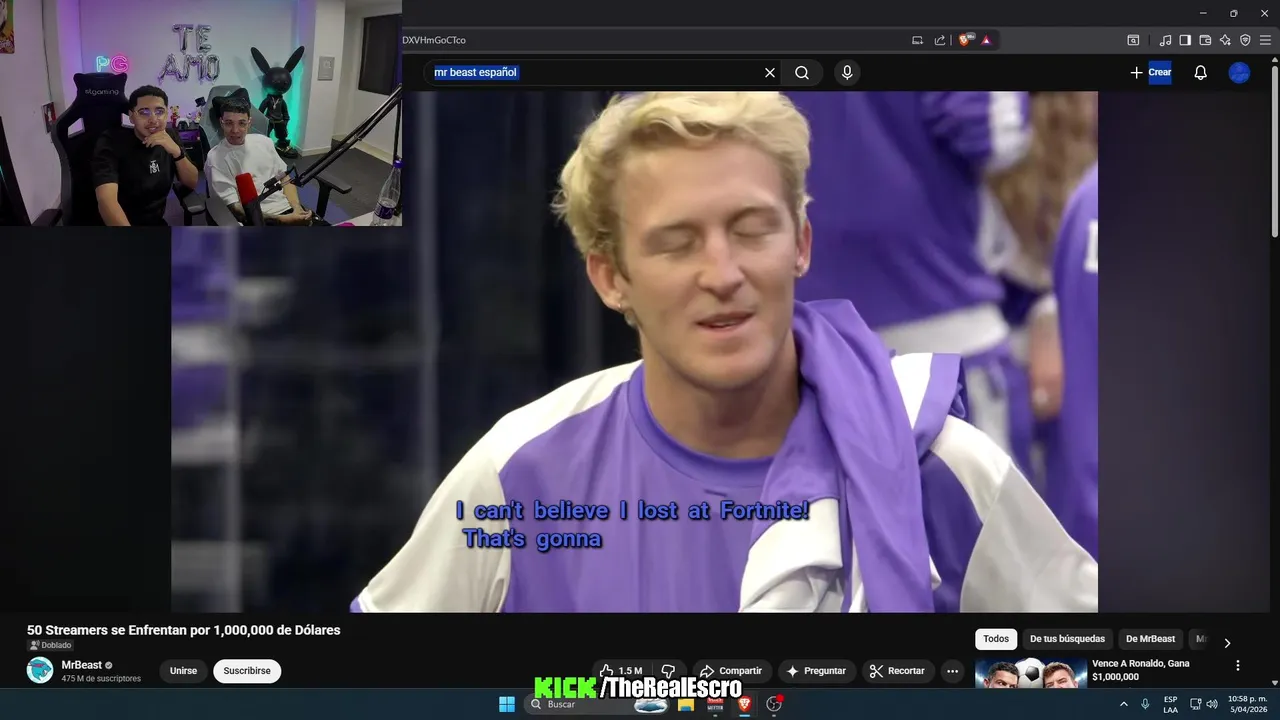Click the page vertical scrollbar
Image resolution: width=1280 pixels, height=720 pixels.
coord(1274,150)
